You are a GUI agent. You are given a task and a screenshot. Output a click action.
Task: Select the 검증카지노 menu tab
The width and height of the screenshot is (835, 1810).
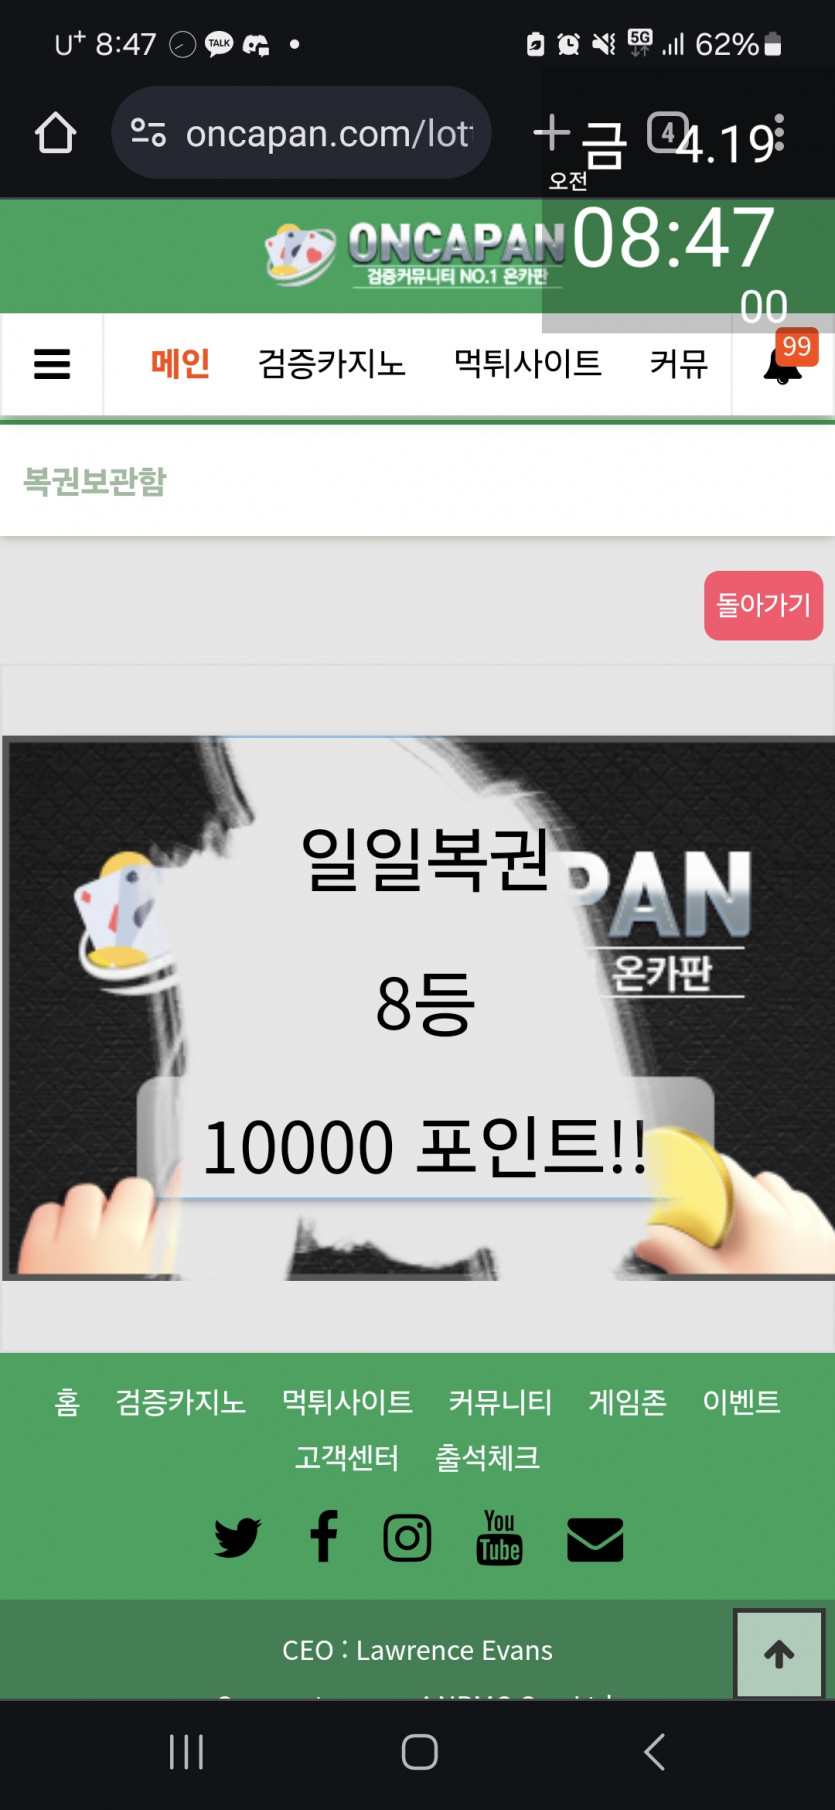[332, 363]
